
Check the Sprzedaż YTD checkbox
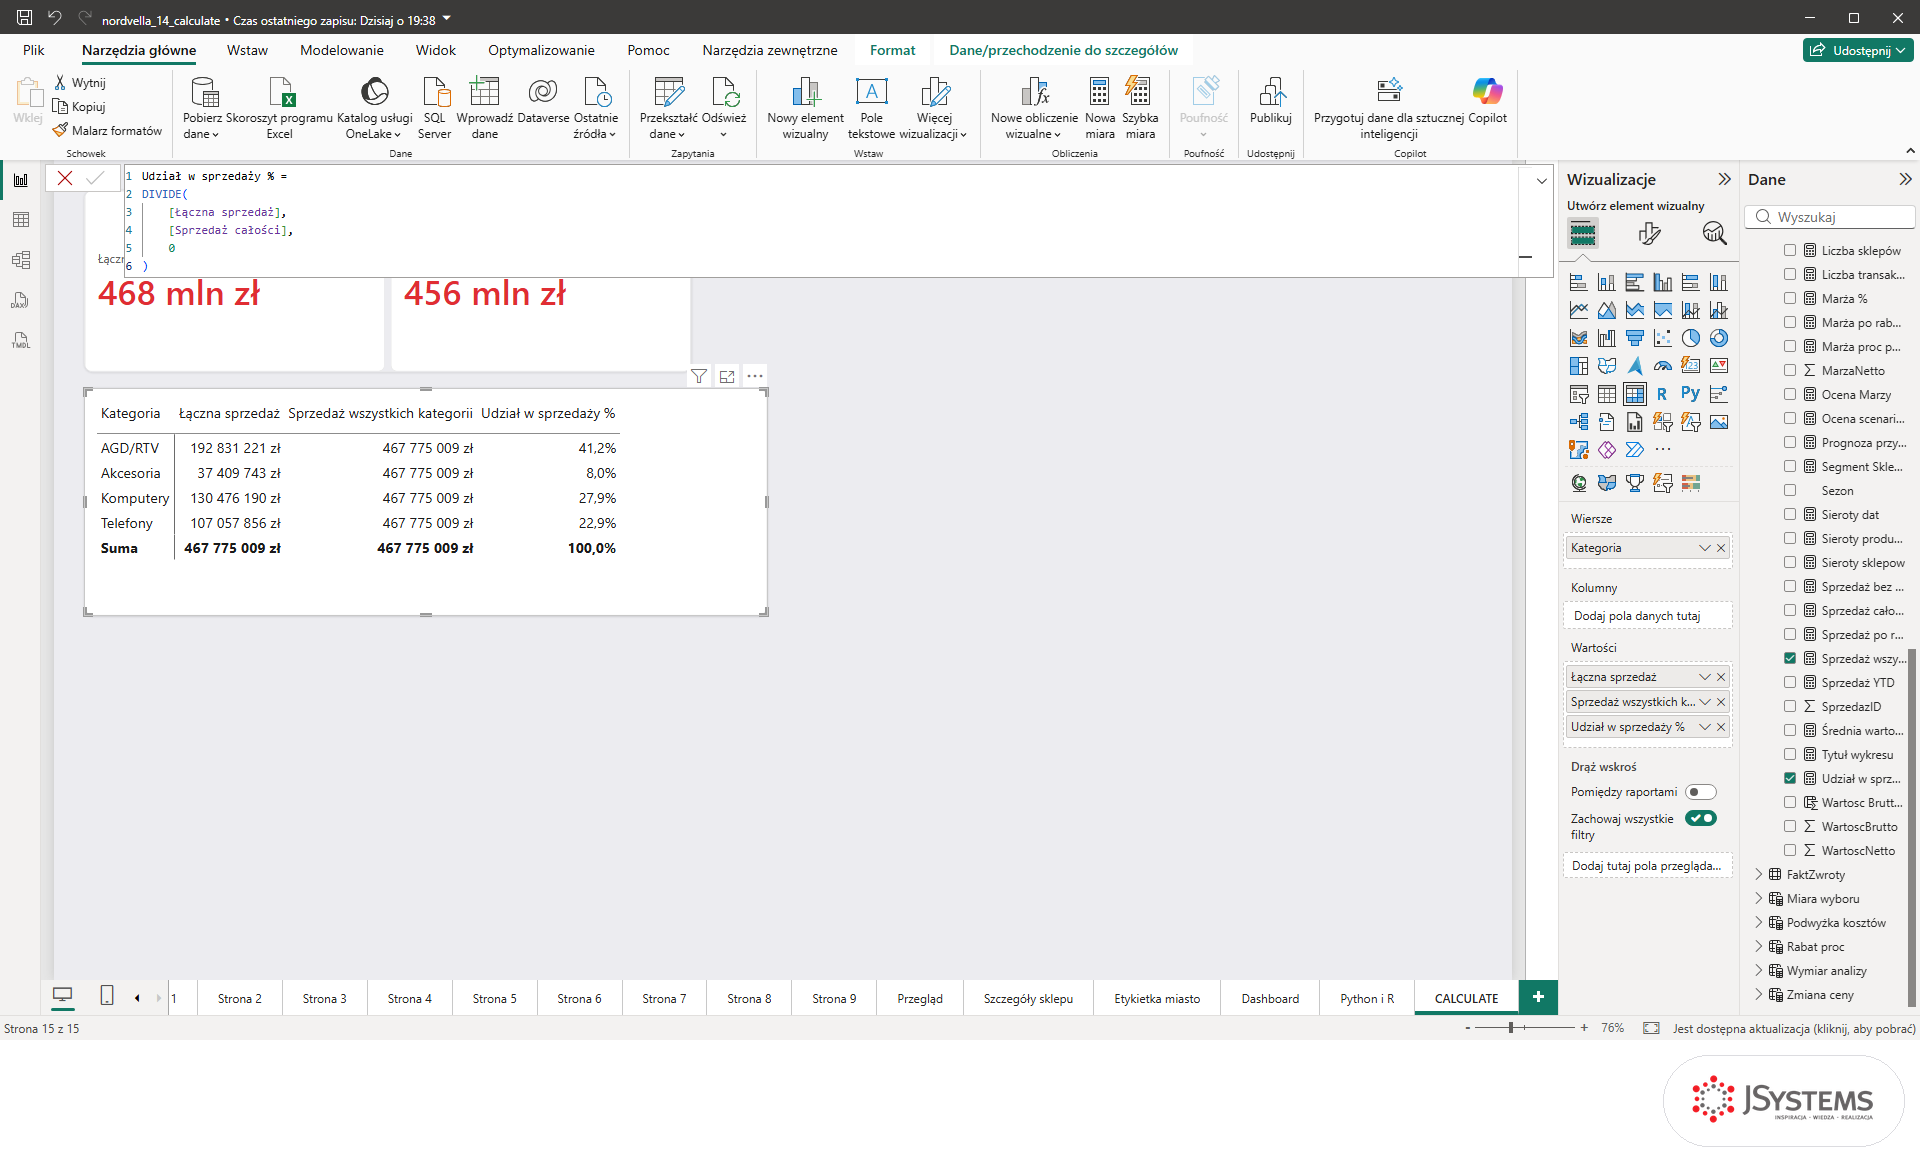click(1790, 682)
